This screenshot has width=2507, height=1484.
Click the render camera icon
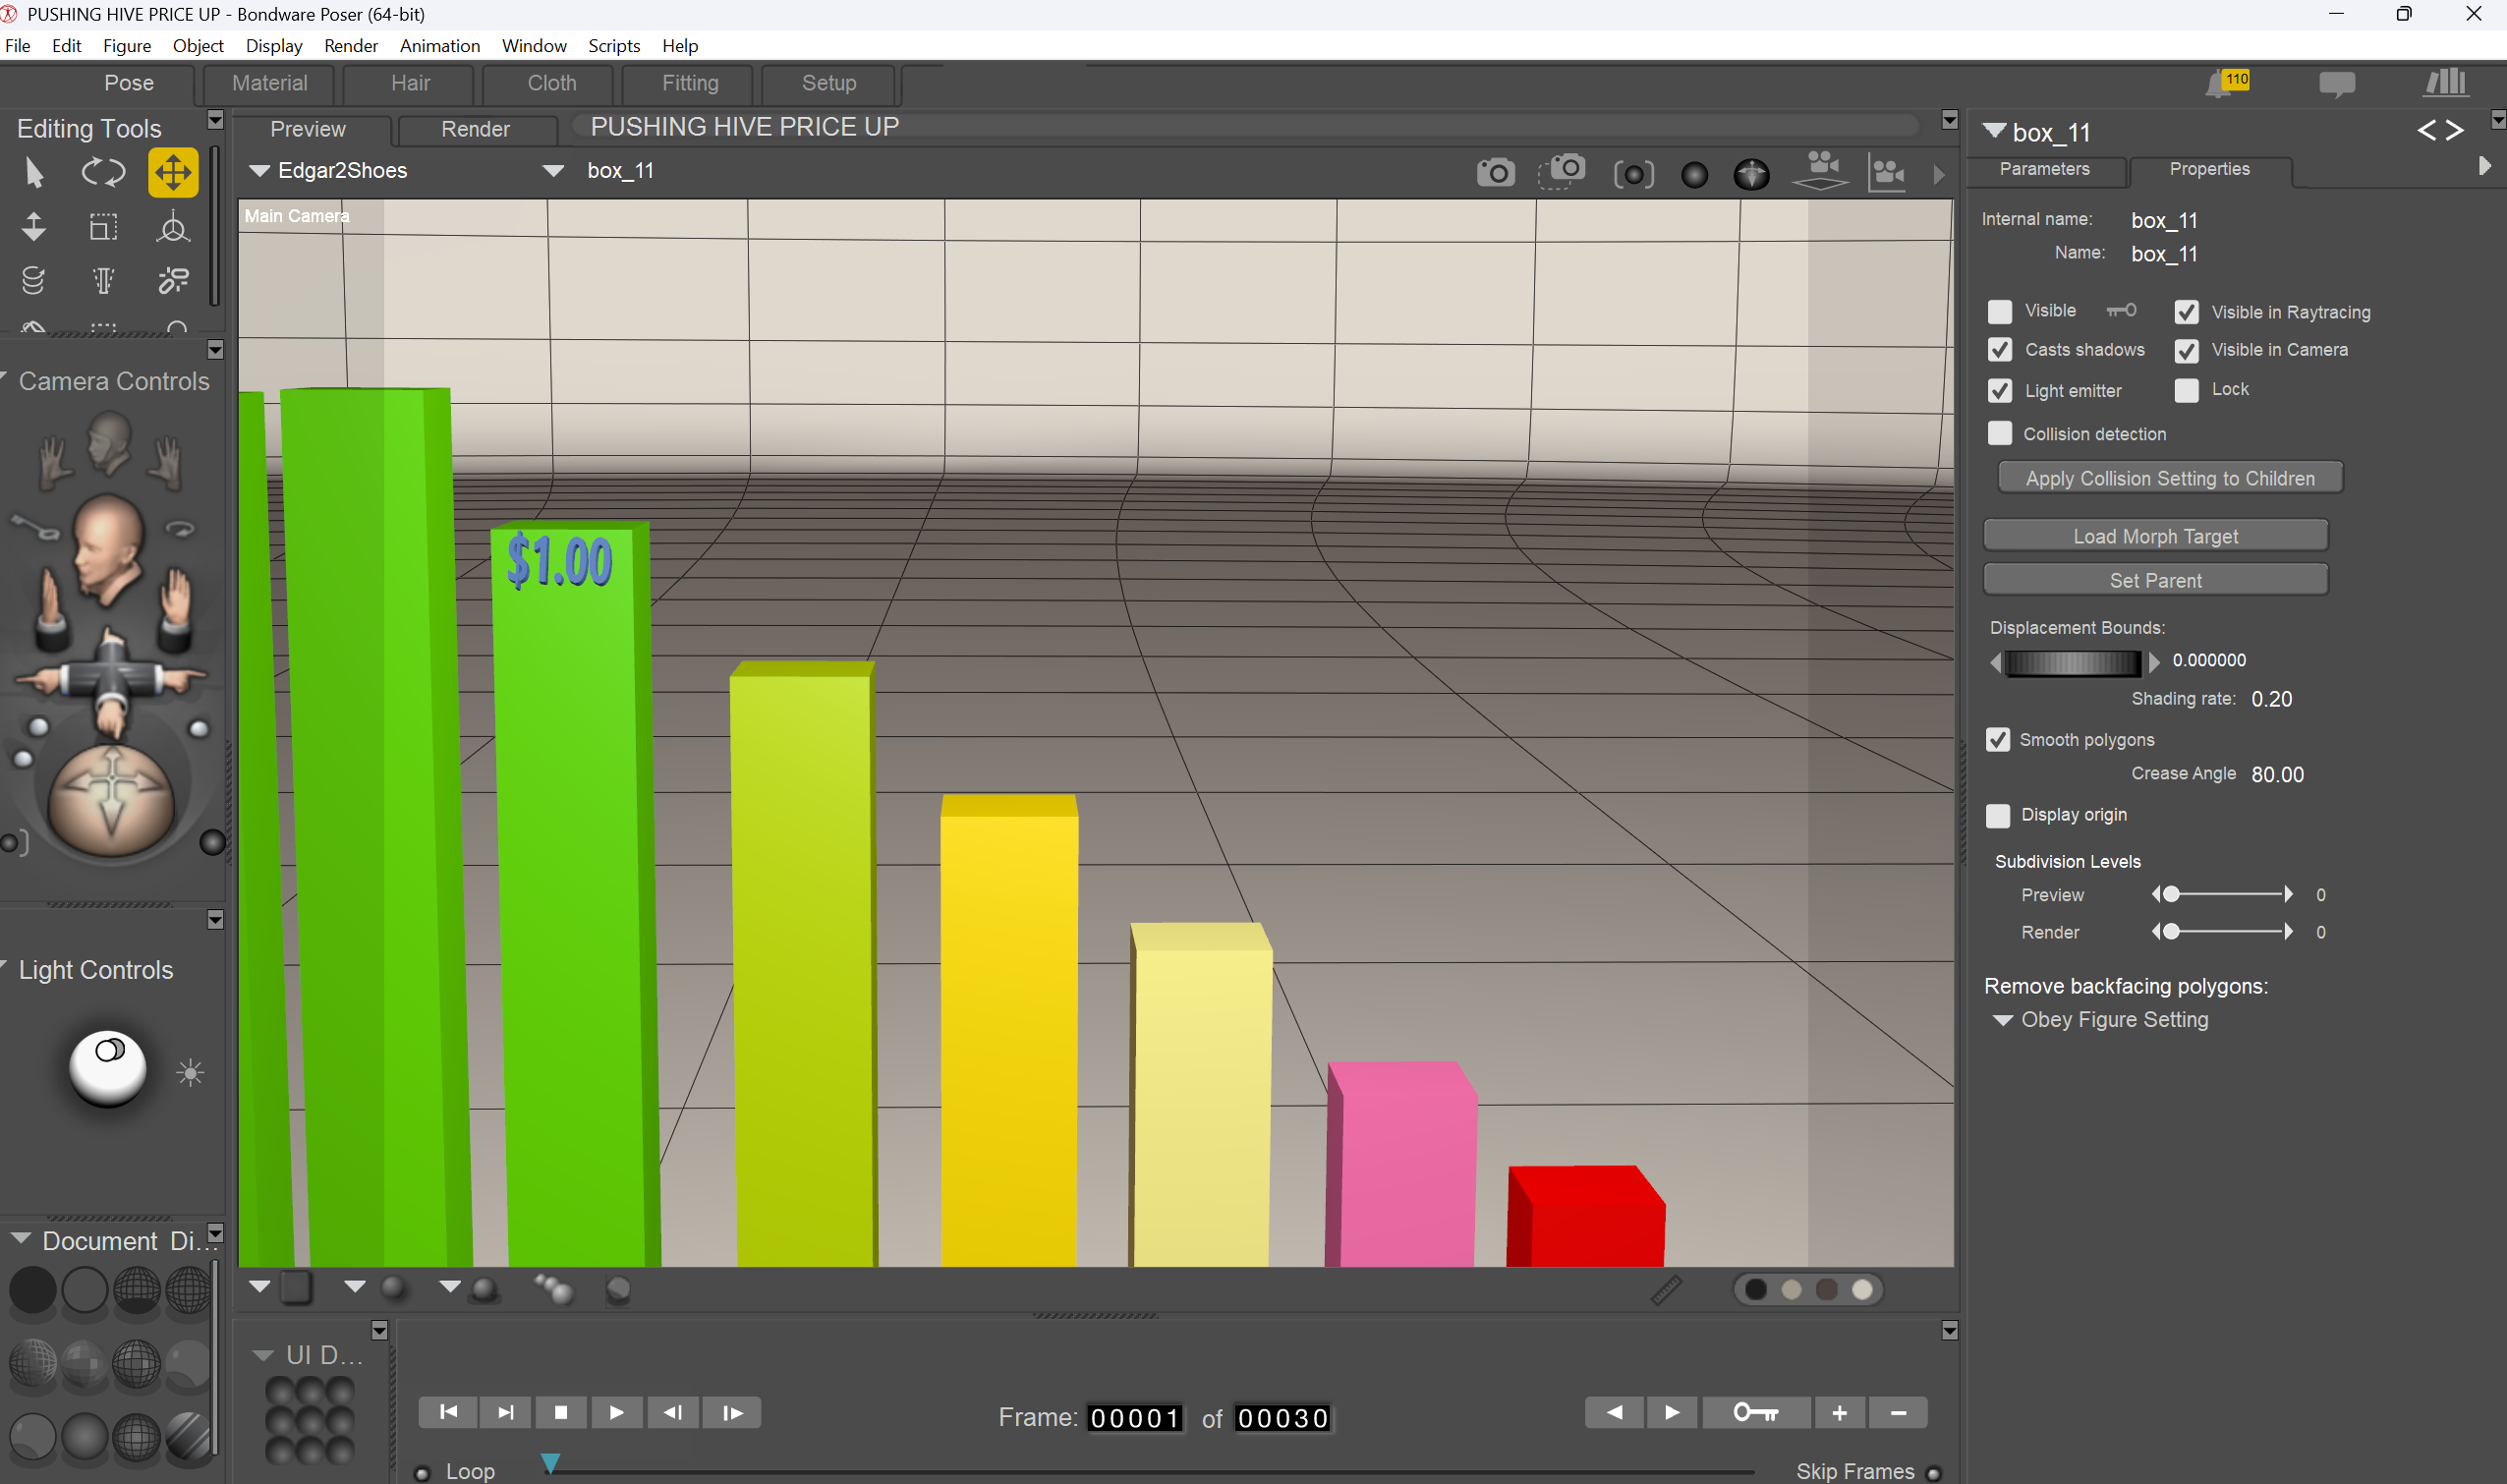[x=1495, y=173]
